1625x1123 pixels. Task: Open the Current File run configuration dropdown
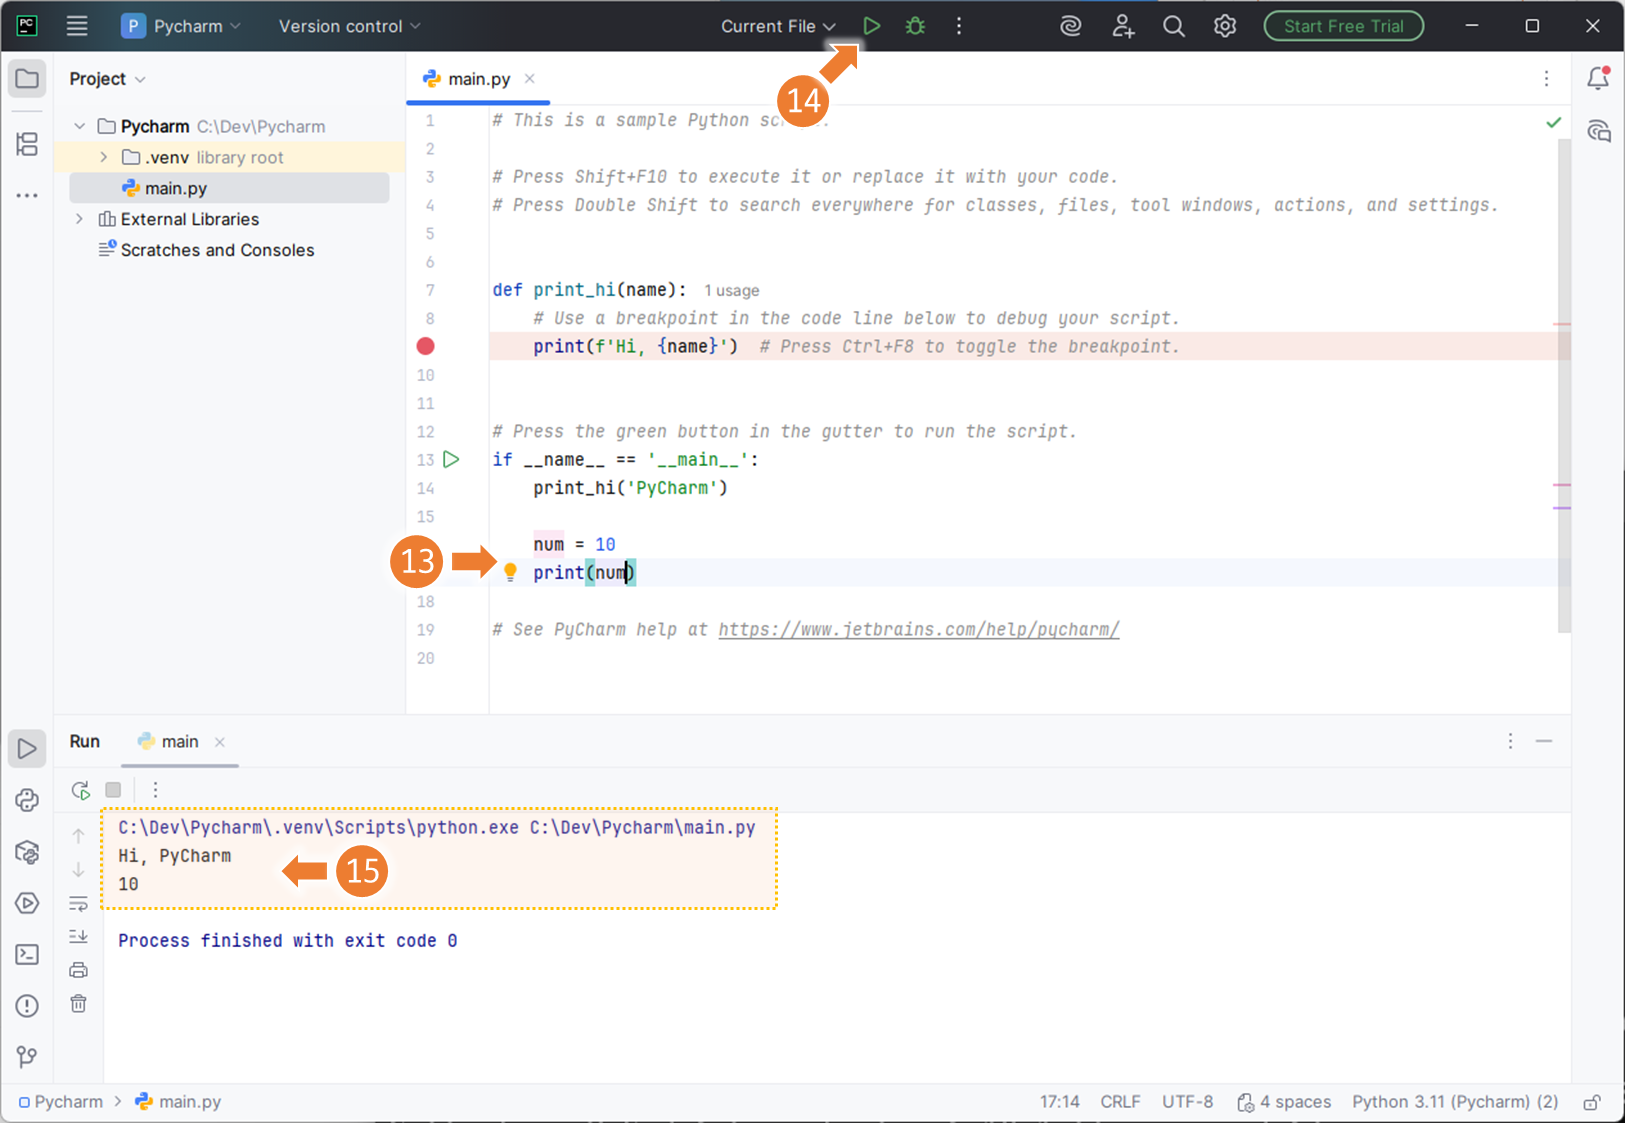click(778, 26)
